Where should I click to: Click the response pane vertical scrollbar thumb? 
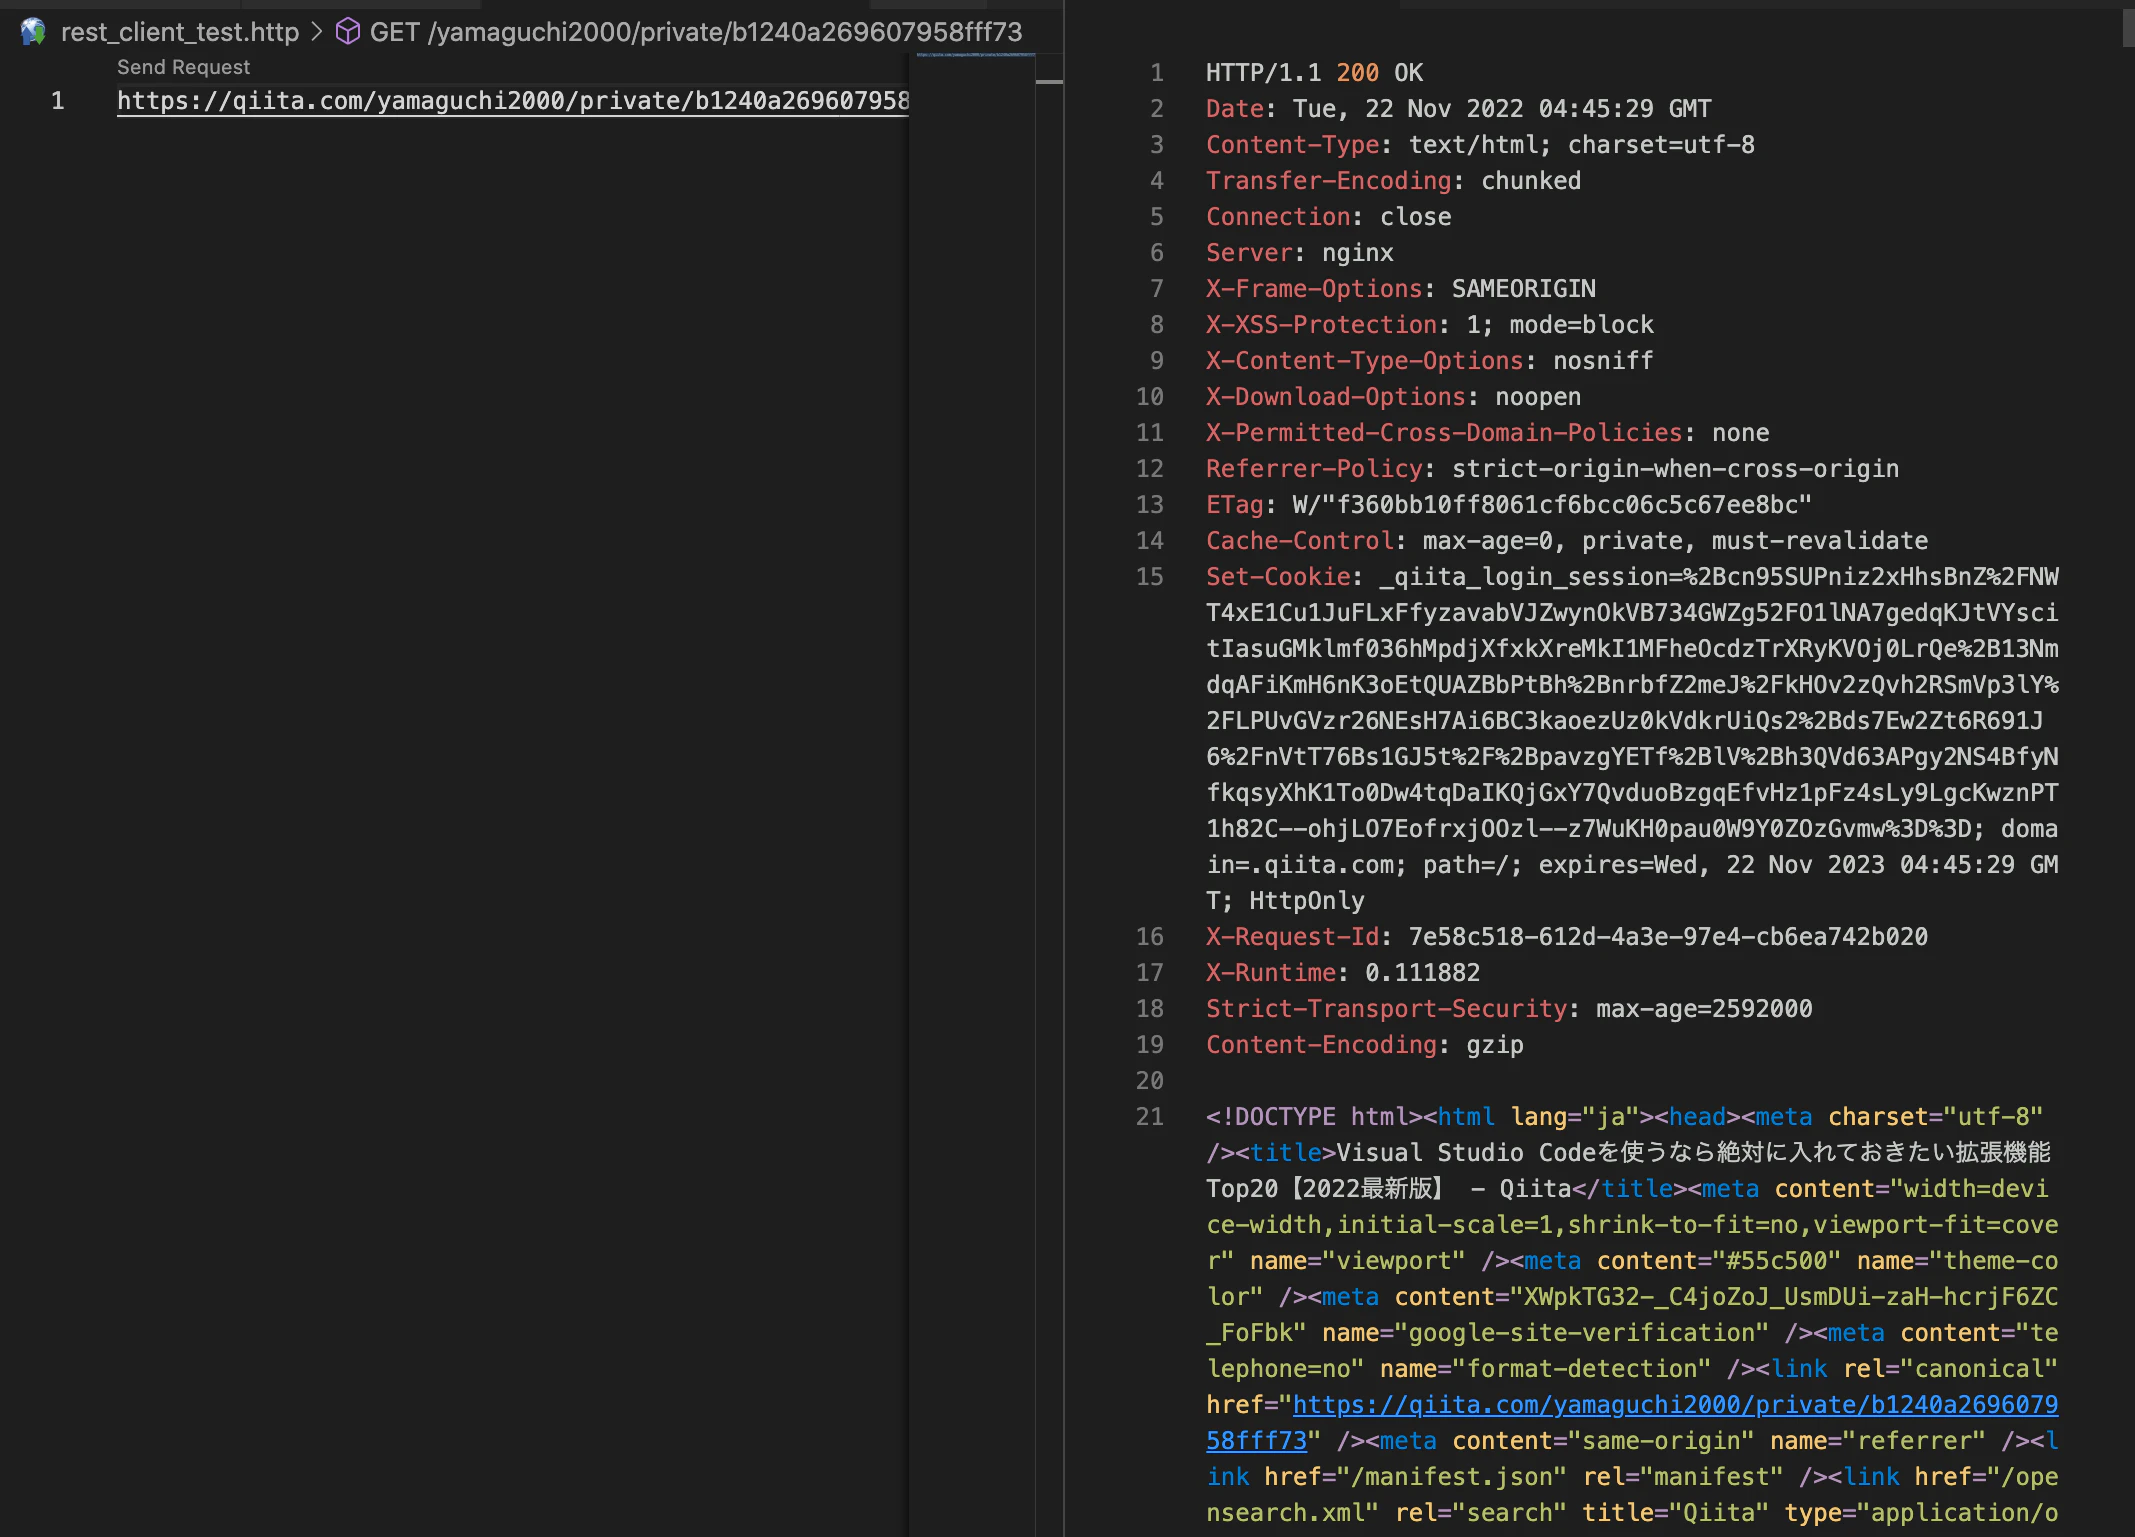point(2128,28)
